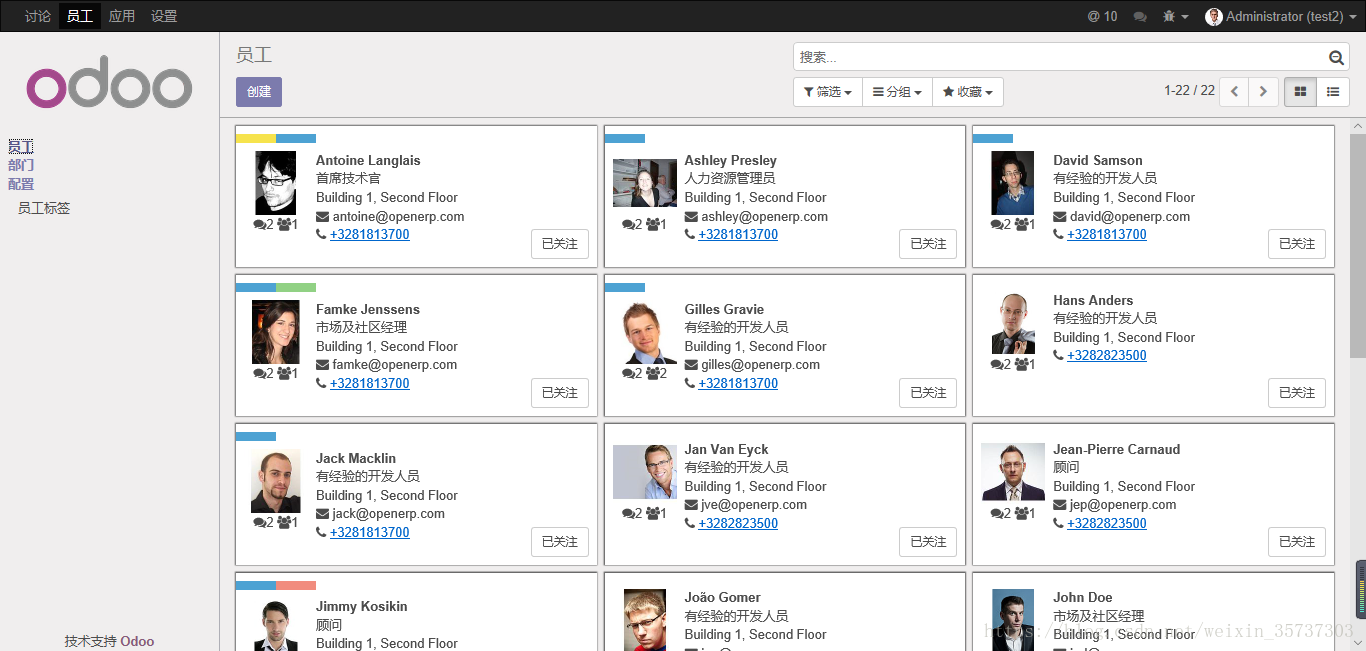Toggle 已关注 follow button for Gilles Gravie
Screen dimensions: 1366x651
(928, 393)
